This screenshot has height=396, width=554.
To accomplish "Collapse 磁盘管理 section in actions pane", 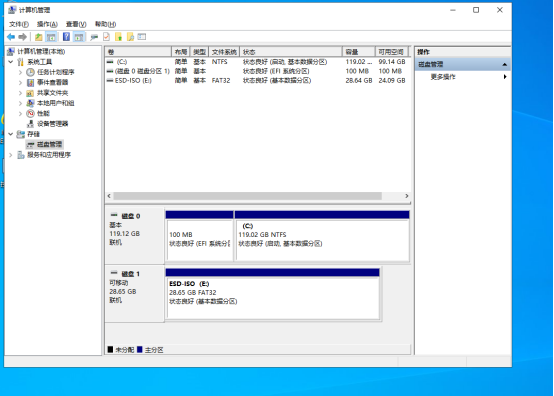I will coord(505,64).
